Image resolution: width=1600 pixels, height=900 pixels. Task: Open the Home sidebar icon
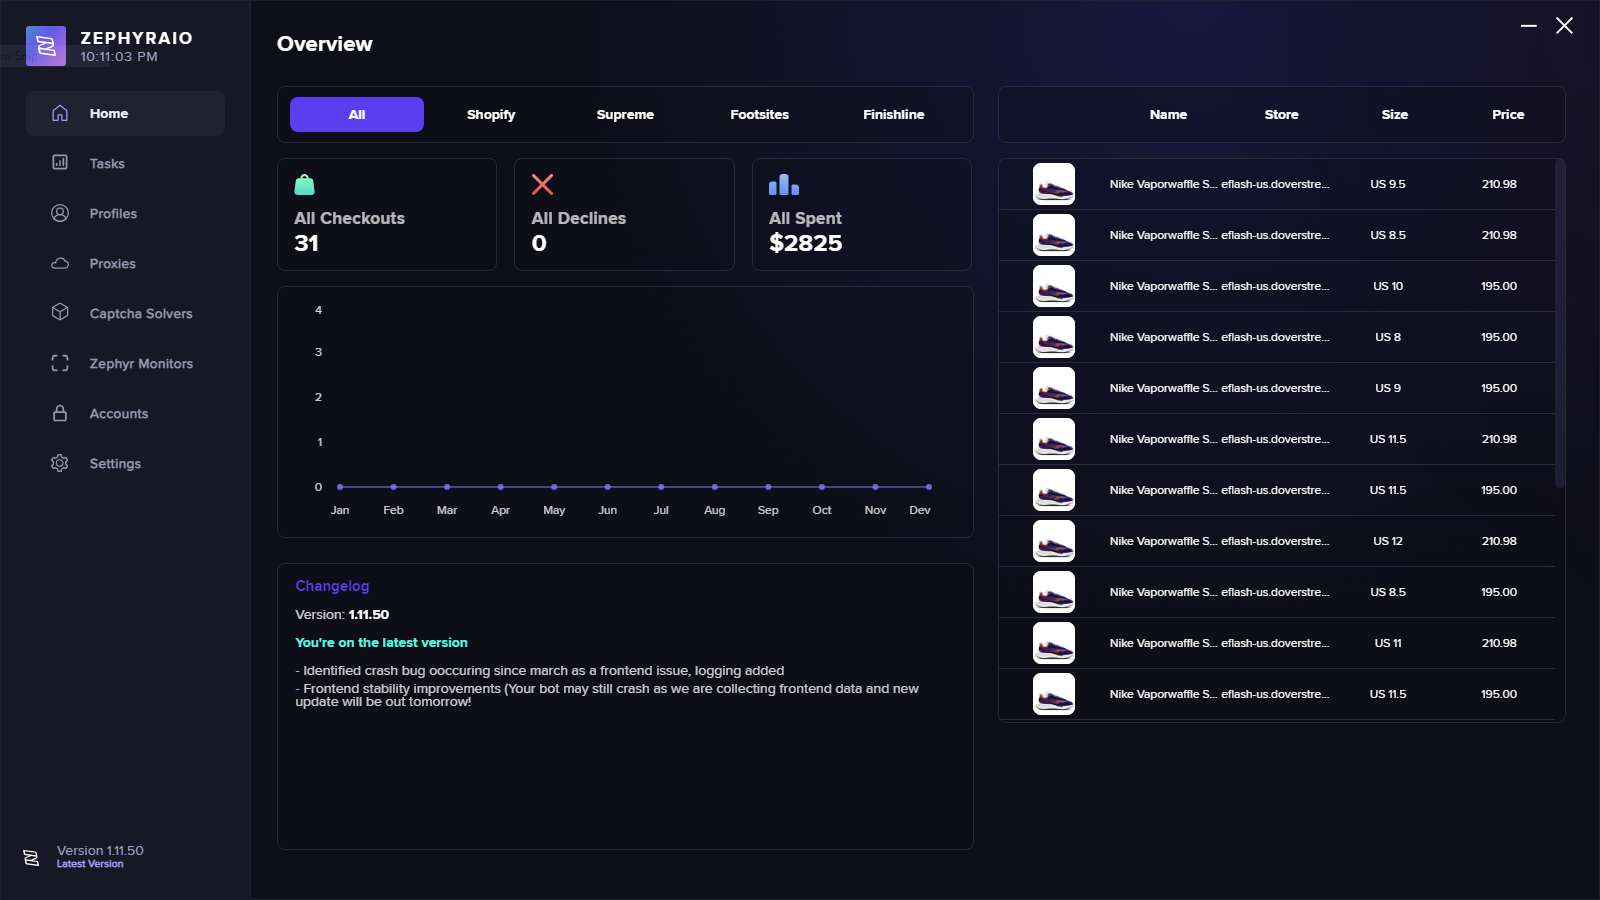(60, 113)
